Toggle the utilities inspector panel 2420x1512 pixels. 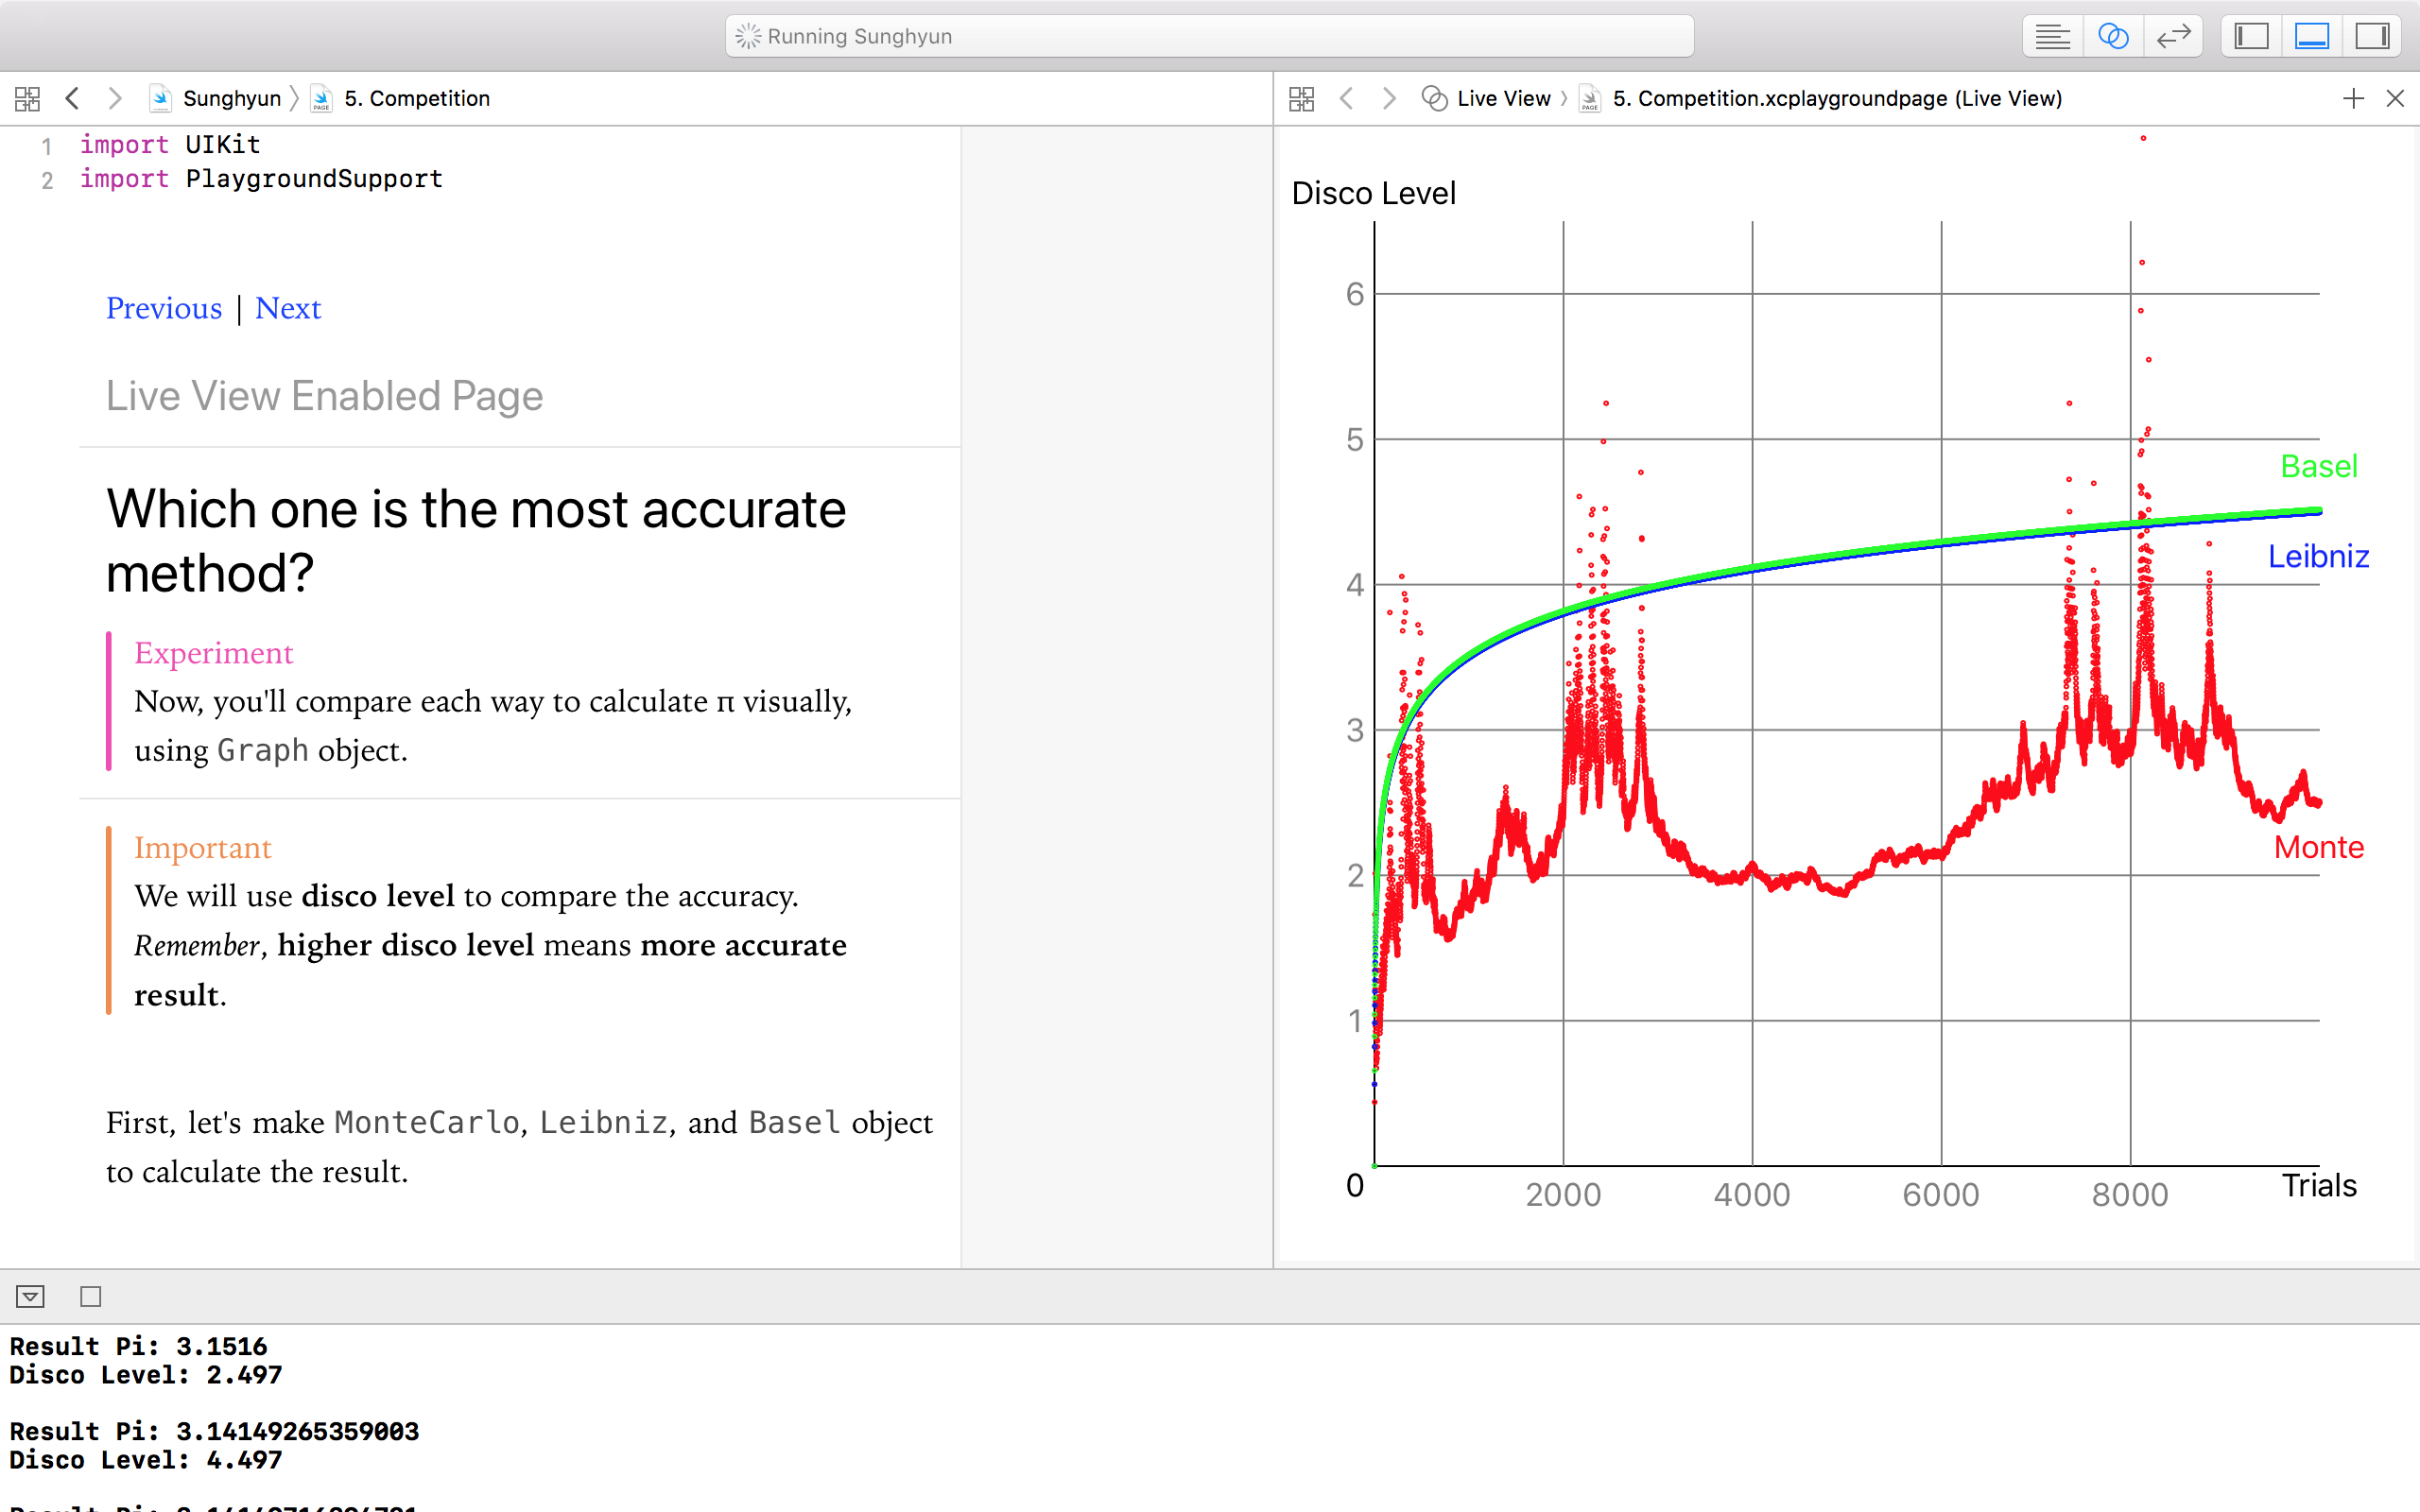coord(2372,37)
